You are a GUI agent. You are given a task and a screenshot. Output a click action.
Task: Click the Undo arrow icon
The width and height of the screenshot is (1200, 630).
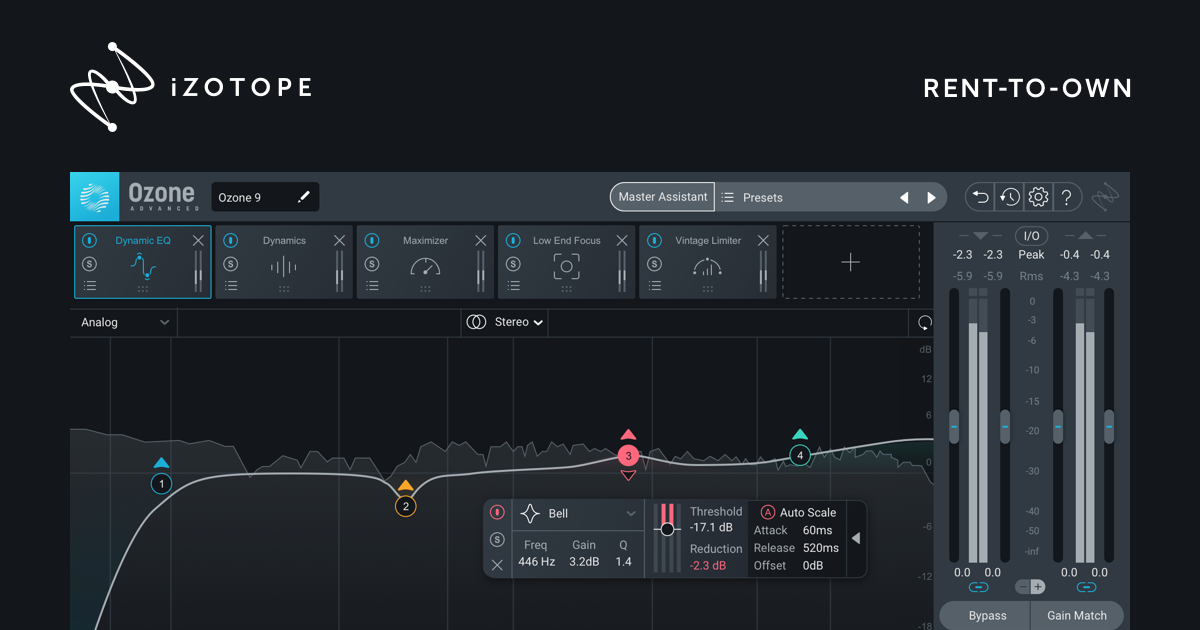(981, 197)
